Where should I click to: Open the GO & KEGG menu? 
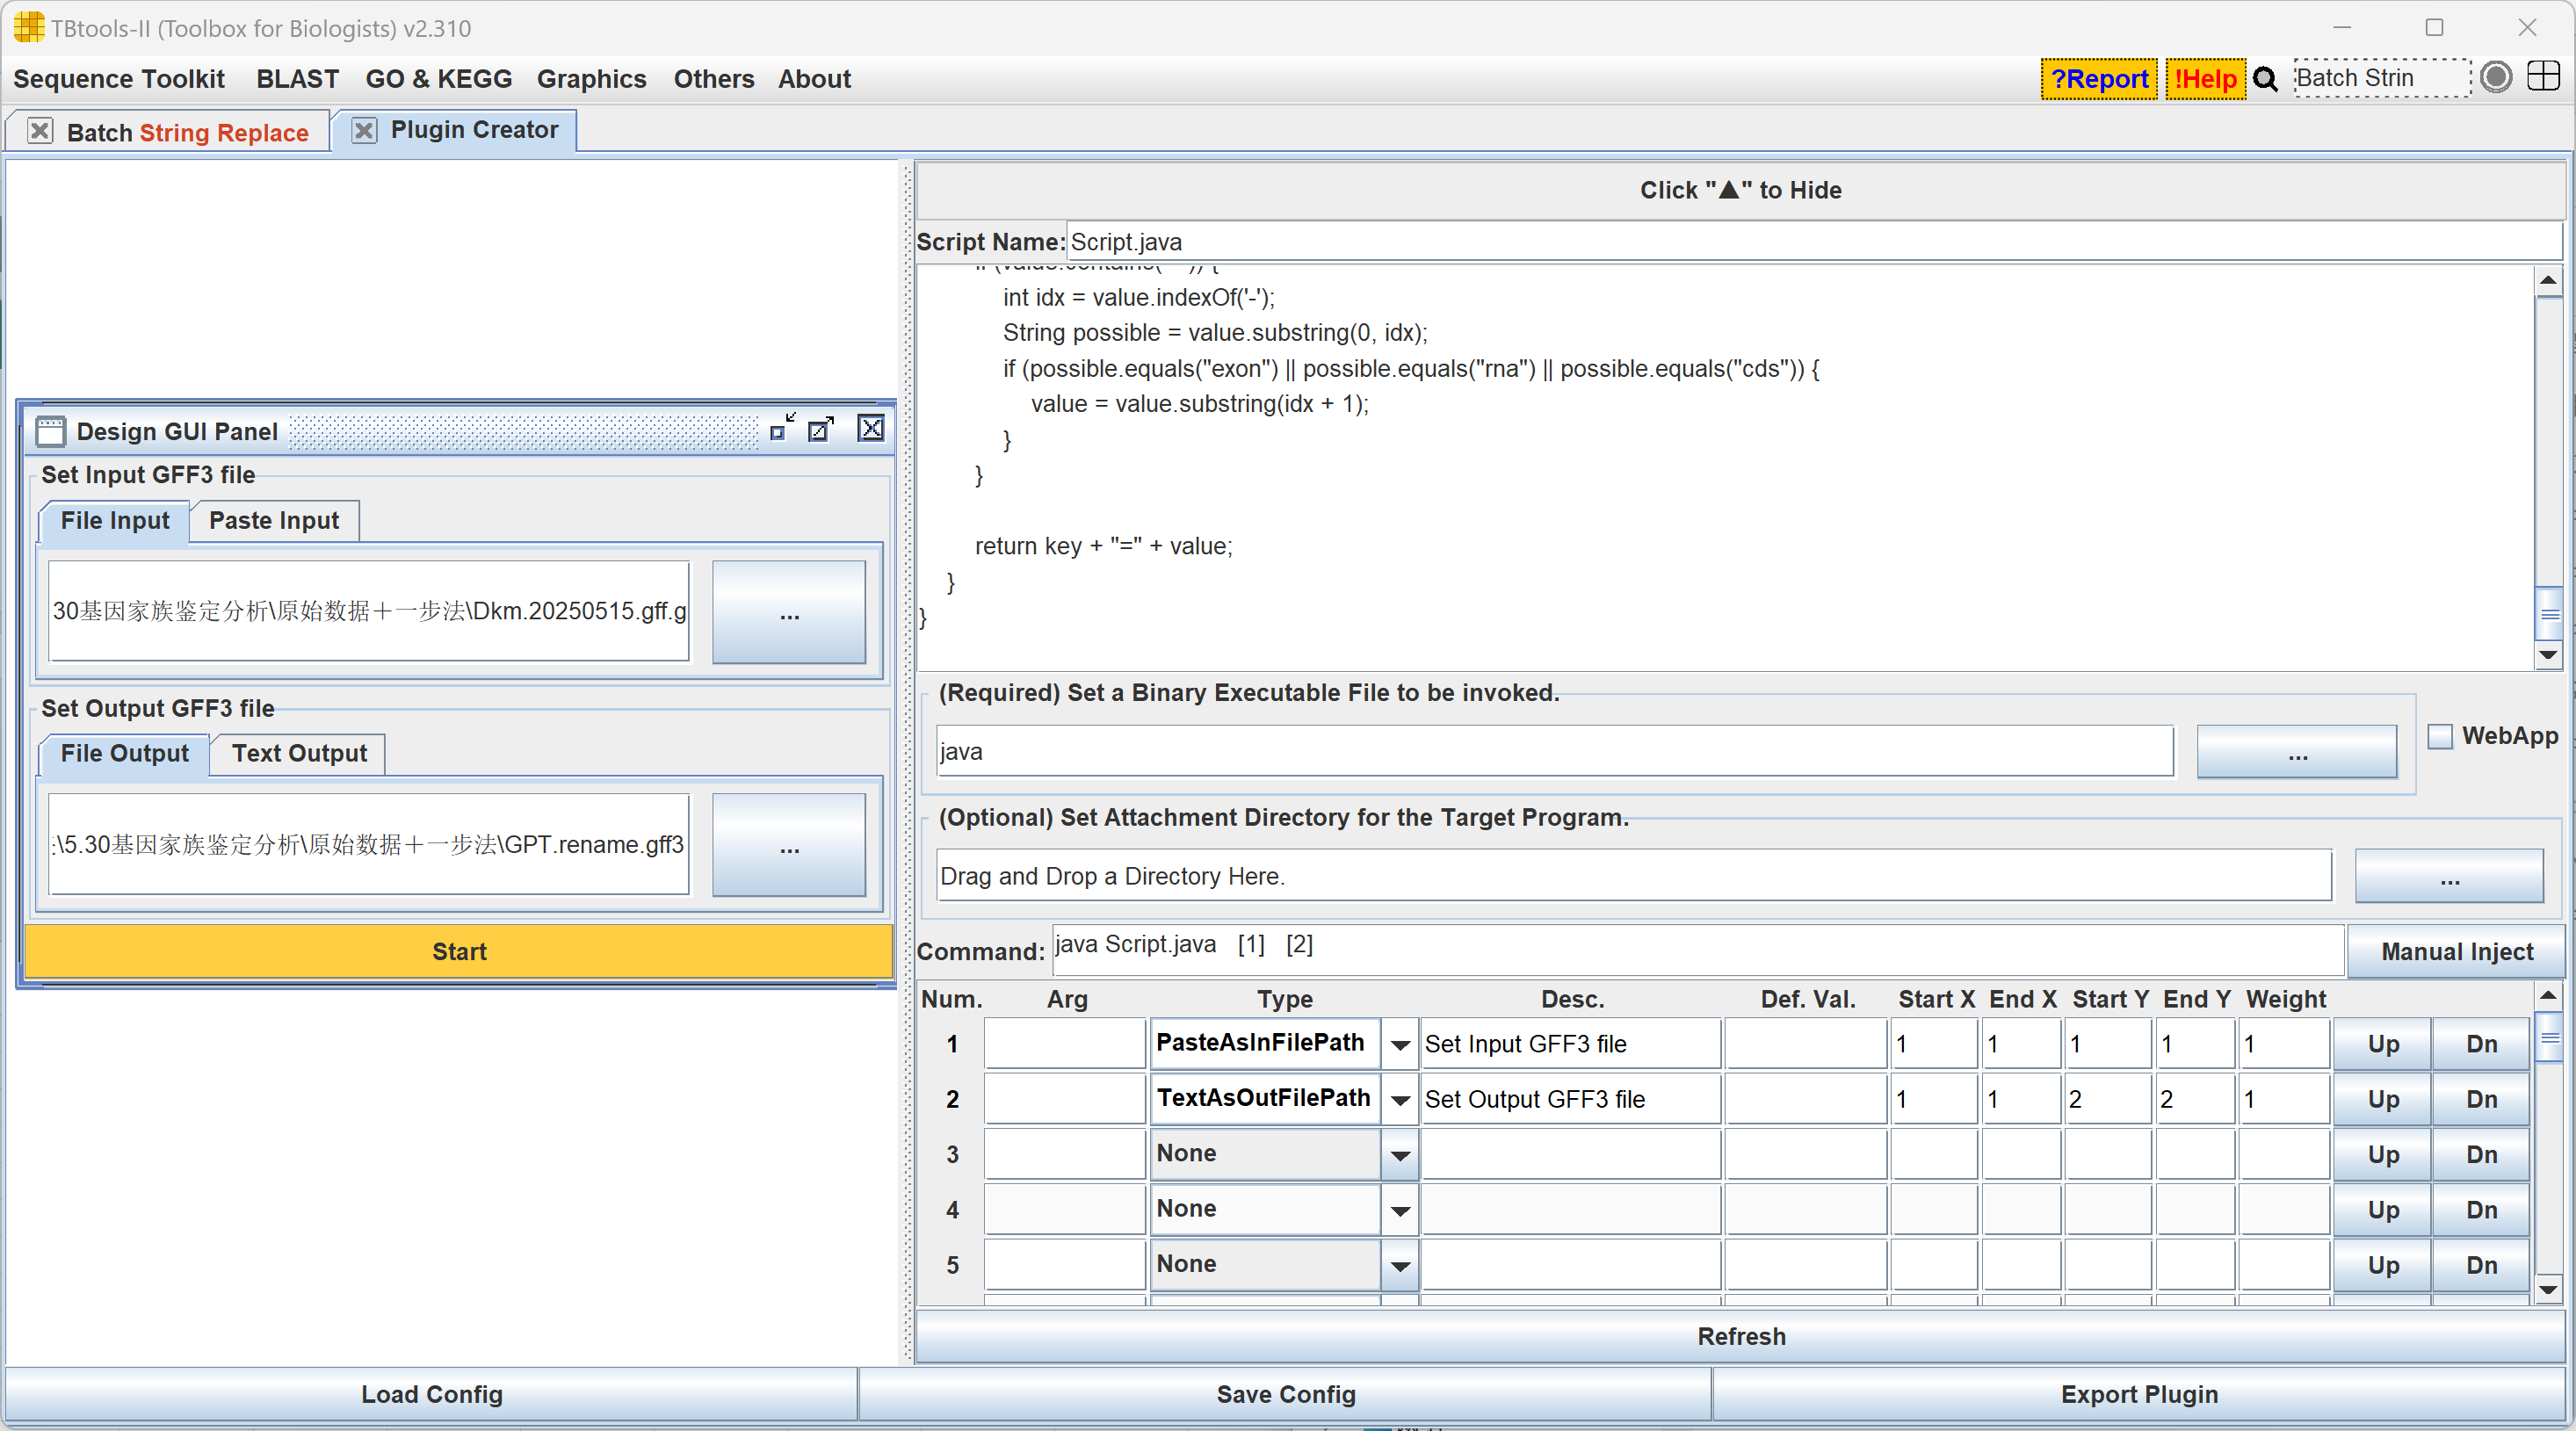[438, 79]
